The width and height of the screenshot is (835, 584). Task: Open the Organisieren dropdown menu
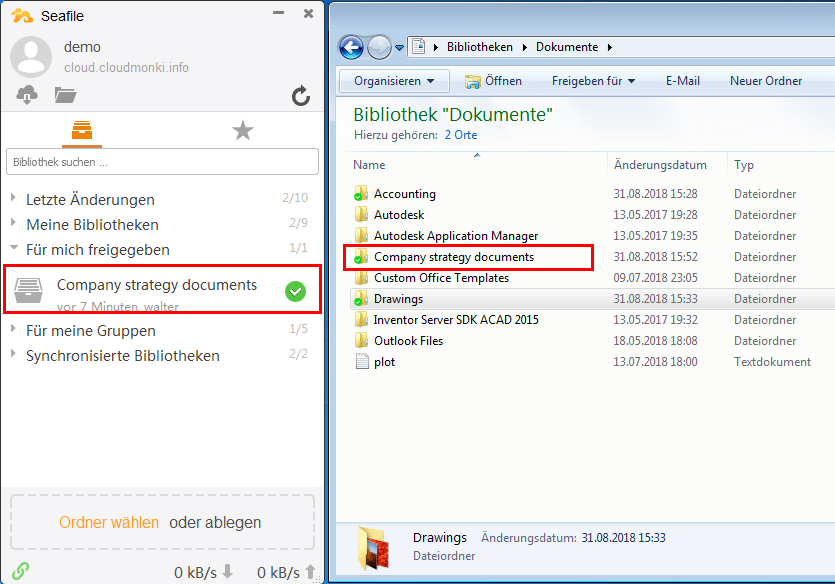394,81
